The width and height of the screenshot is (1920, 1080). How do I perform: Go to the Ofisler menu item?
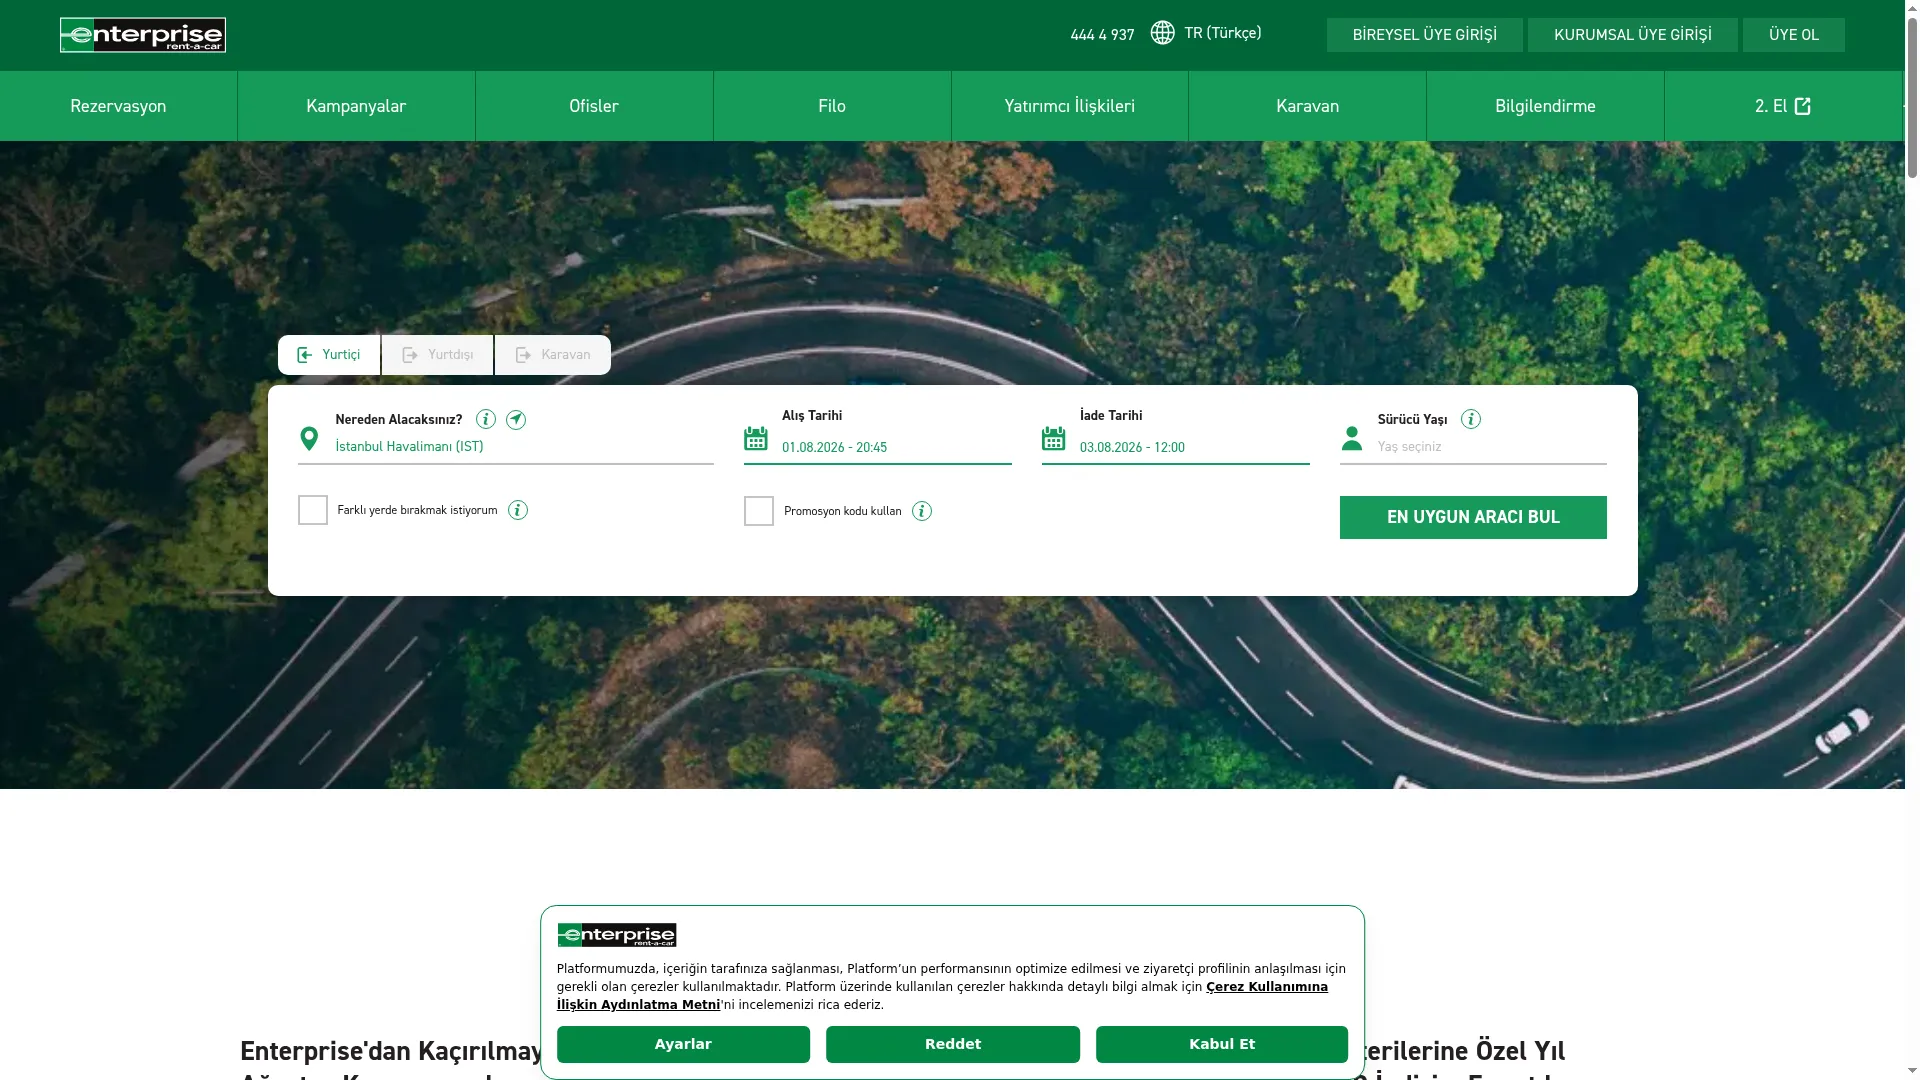[x=594, y=106]
